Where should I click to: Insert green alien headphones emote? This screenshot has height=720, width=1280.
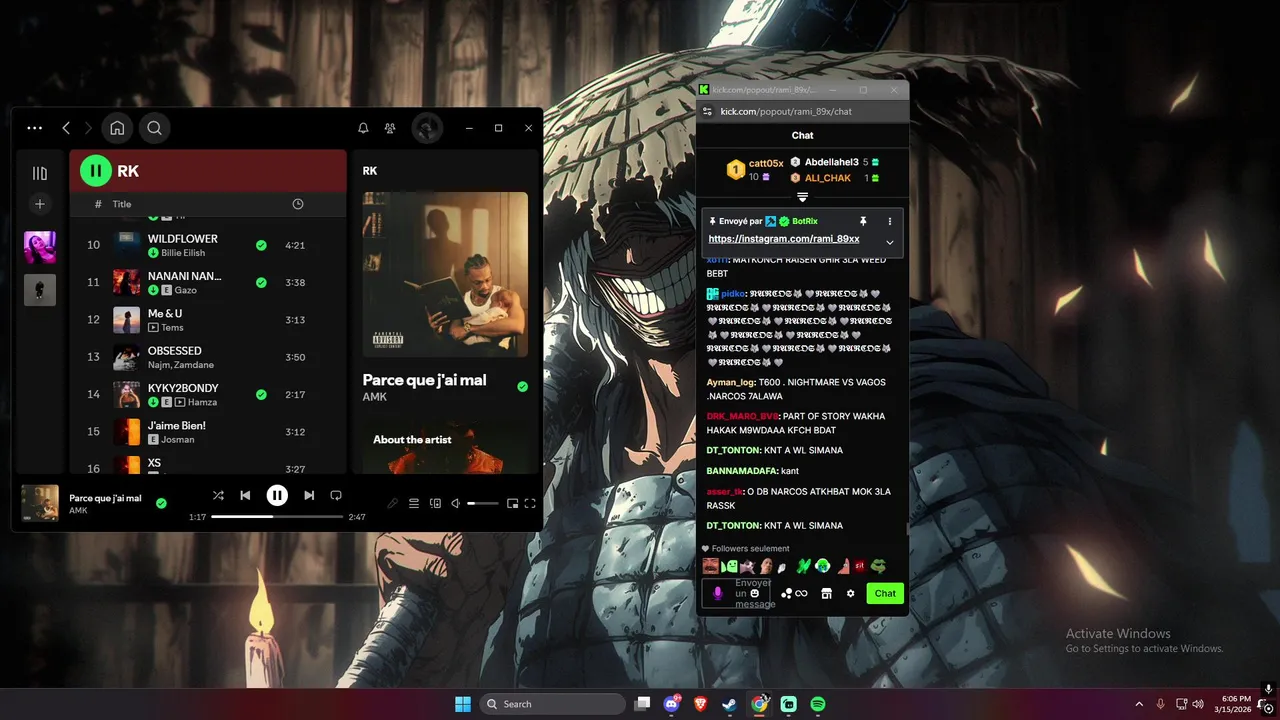click(x=822, y=566)
